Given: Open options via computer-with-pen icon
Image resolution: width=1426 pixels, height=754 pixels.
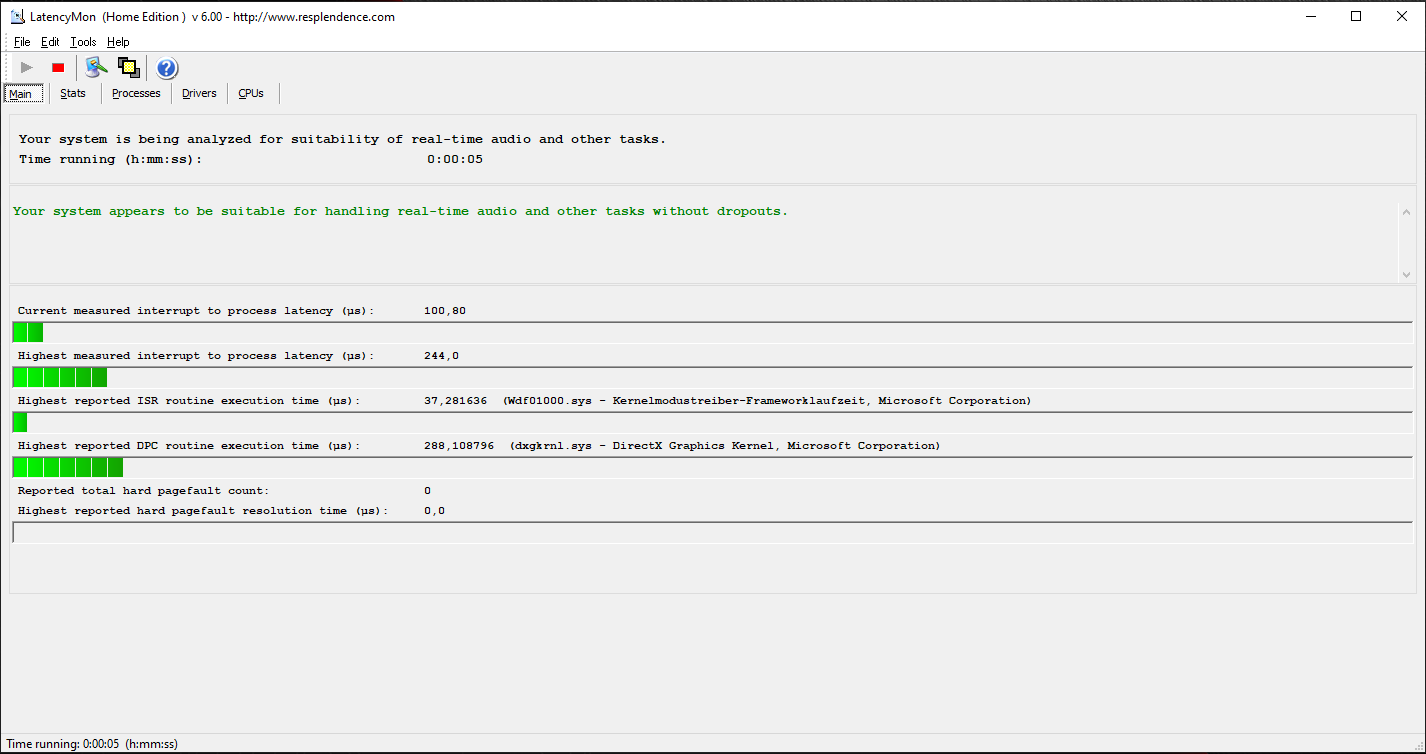Looking at the screenshot, I should click(x=96, y=68).
